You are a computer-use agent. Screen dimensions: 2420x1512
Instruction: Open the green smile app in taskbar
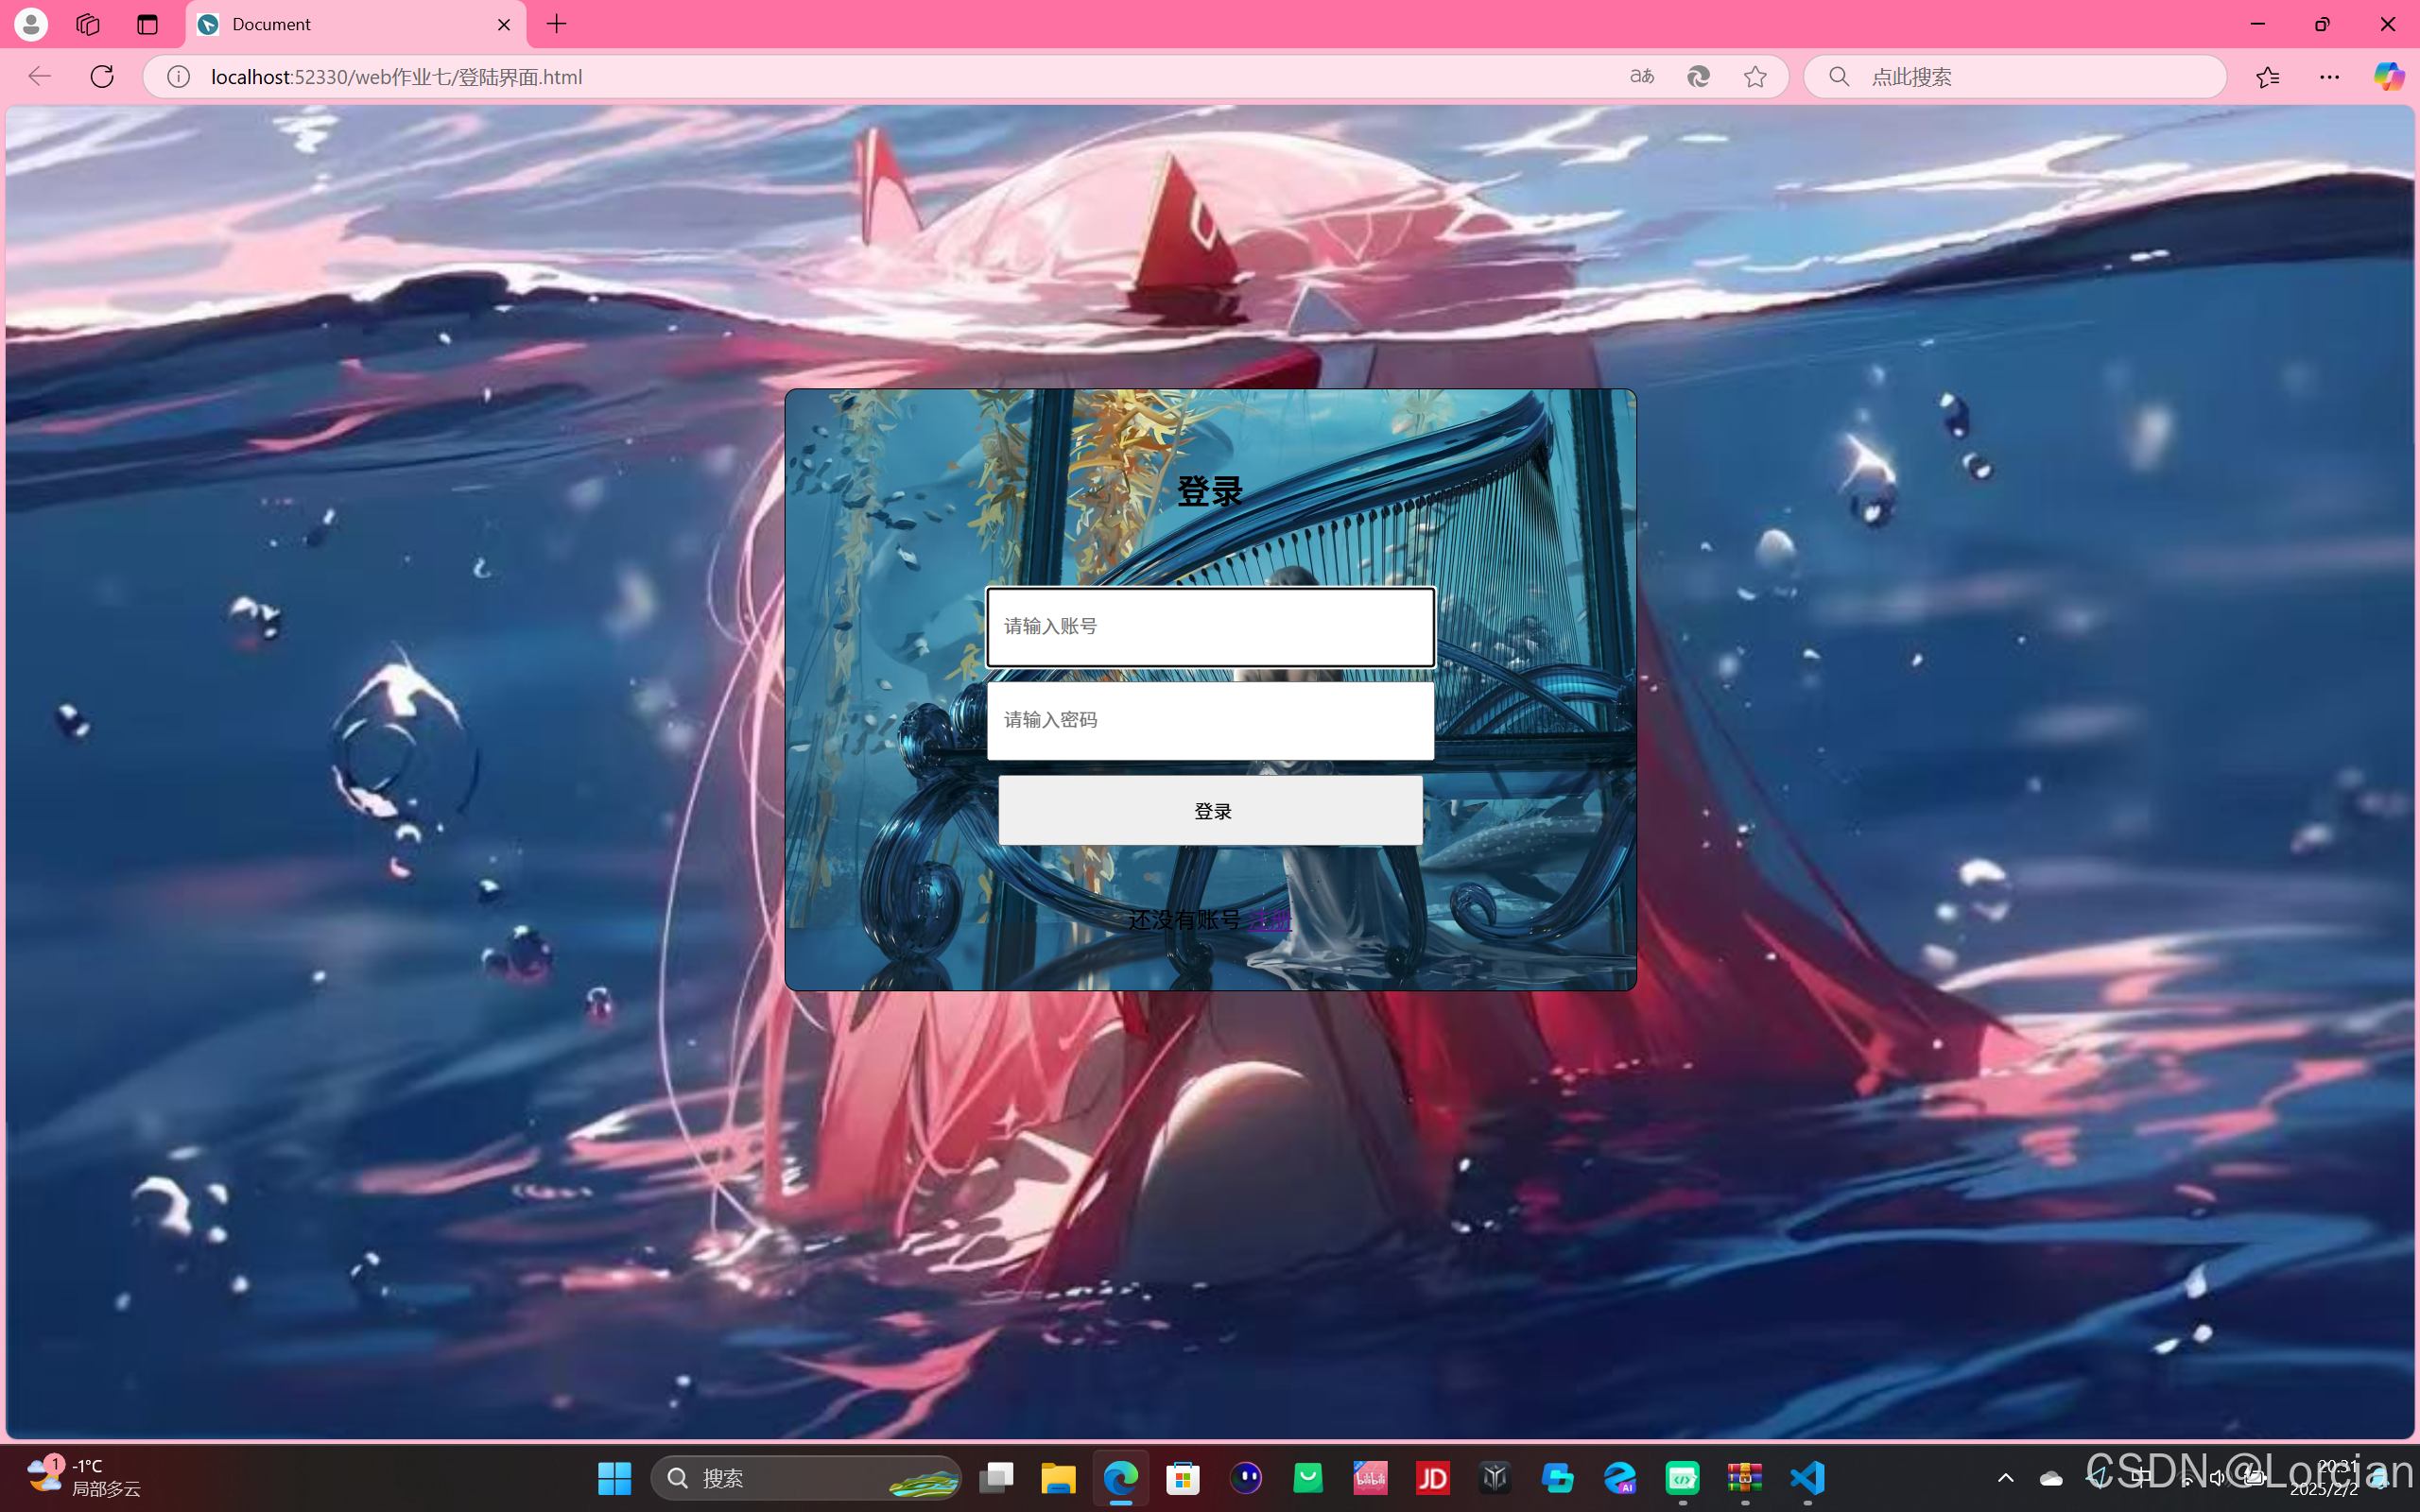[1308, 1478]
